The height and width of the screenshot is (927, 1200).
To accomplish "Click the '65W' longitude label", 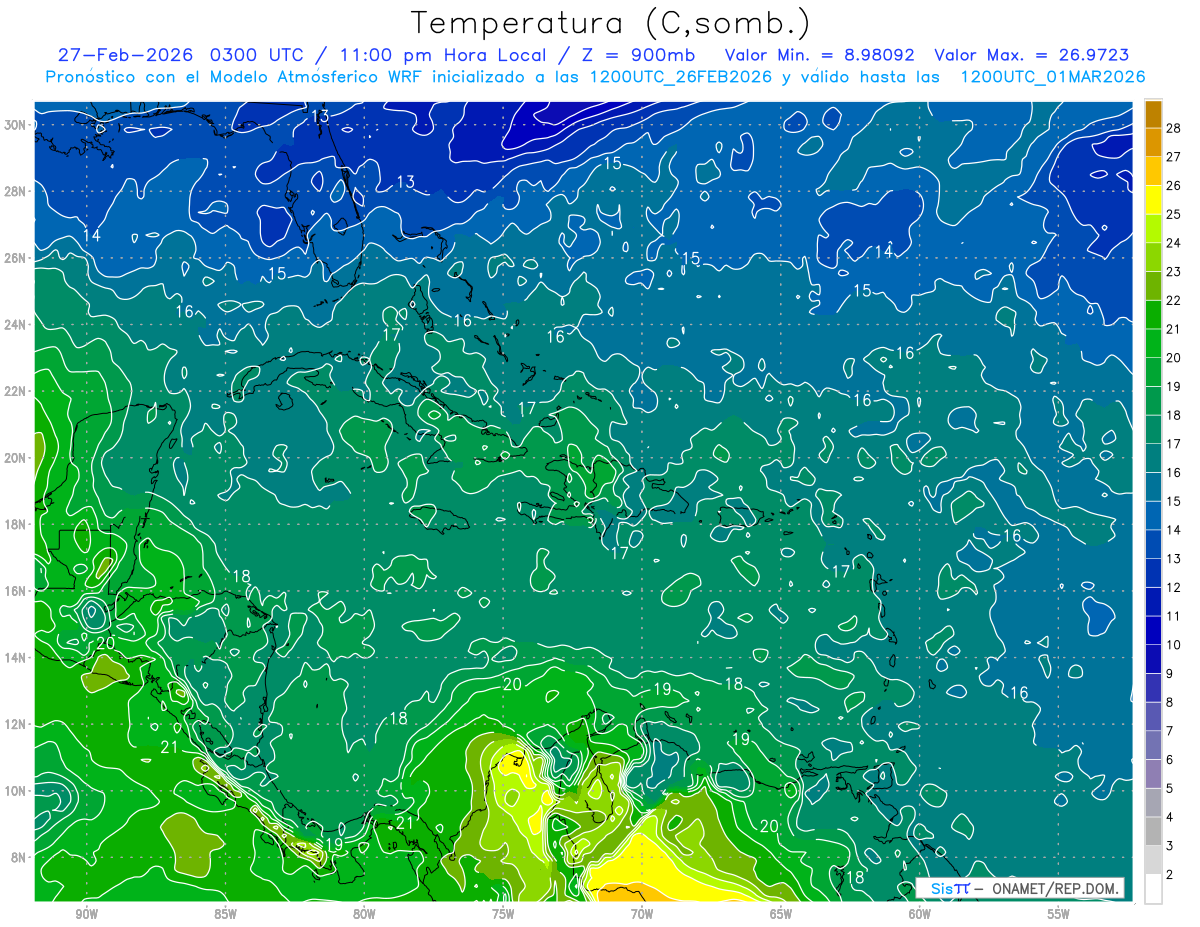I will tap(781, 913).
